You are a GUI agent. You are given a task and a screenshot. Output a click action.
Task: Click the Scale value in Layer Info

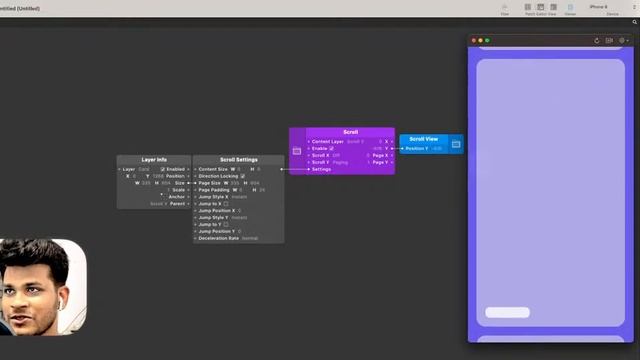168,190
